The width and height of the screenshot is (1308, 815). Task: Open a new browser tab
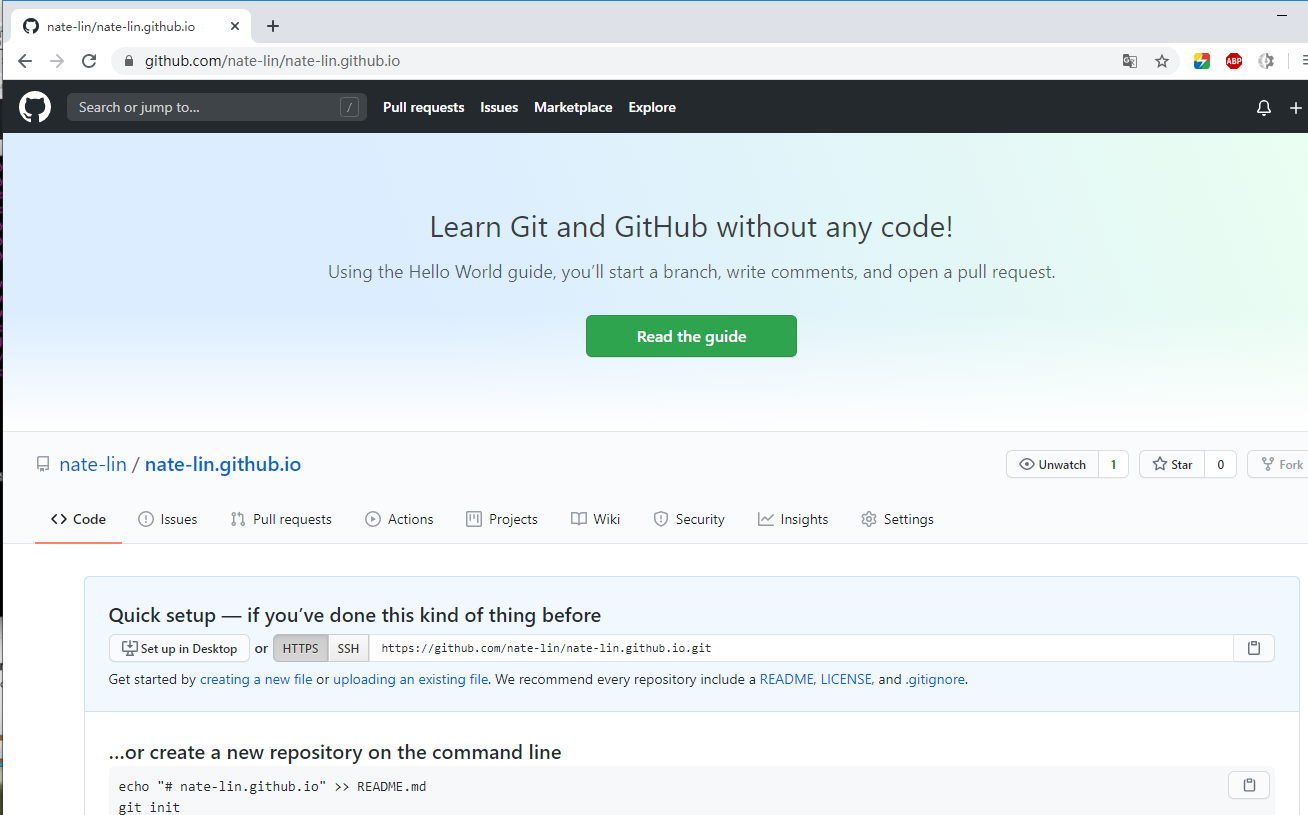273,26
